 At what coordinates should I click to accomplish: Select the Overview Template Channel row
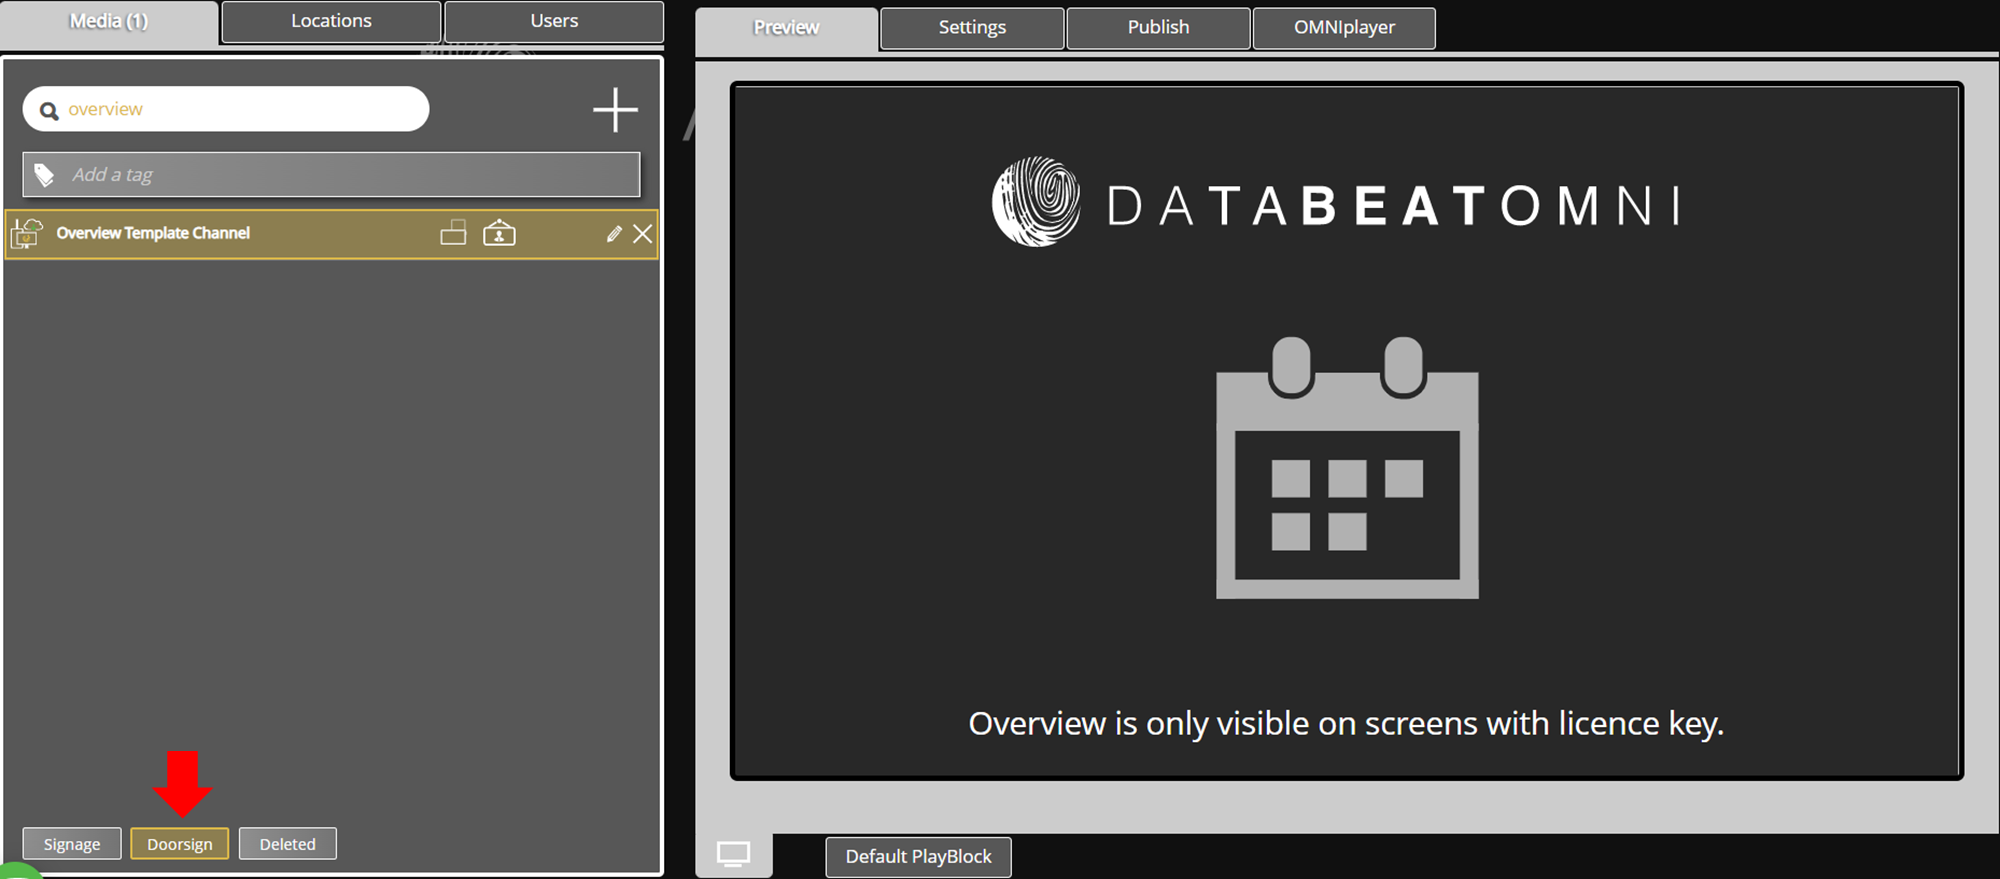[x=331, y=234]
